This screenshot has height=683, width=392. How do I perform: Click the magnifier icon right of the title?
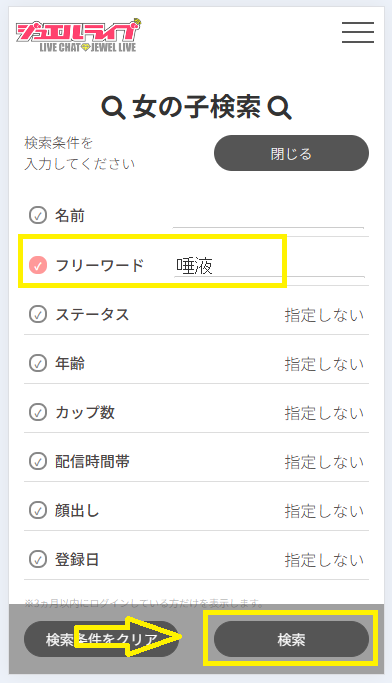click(x=279, y=108)
